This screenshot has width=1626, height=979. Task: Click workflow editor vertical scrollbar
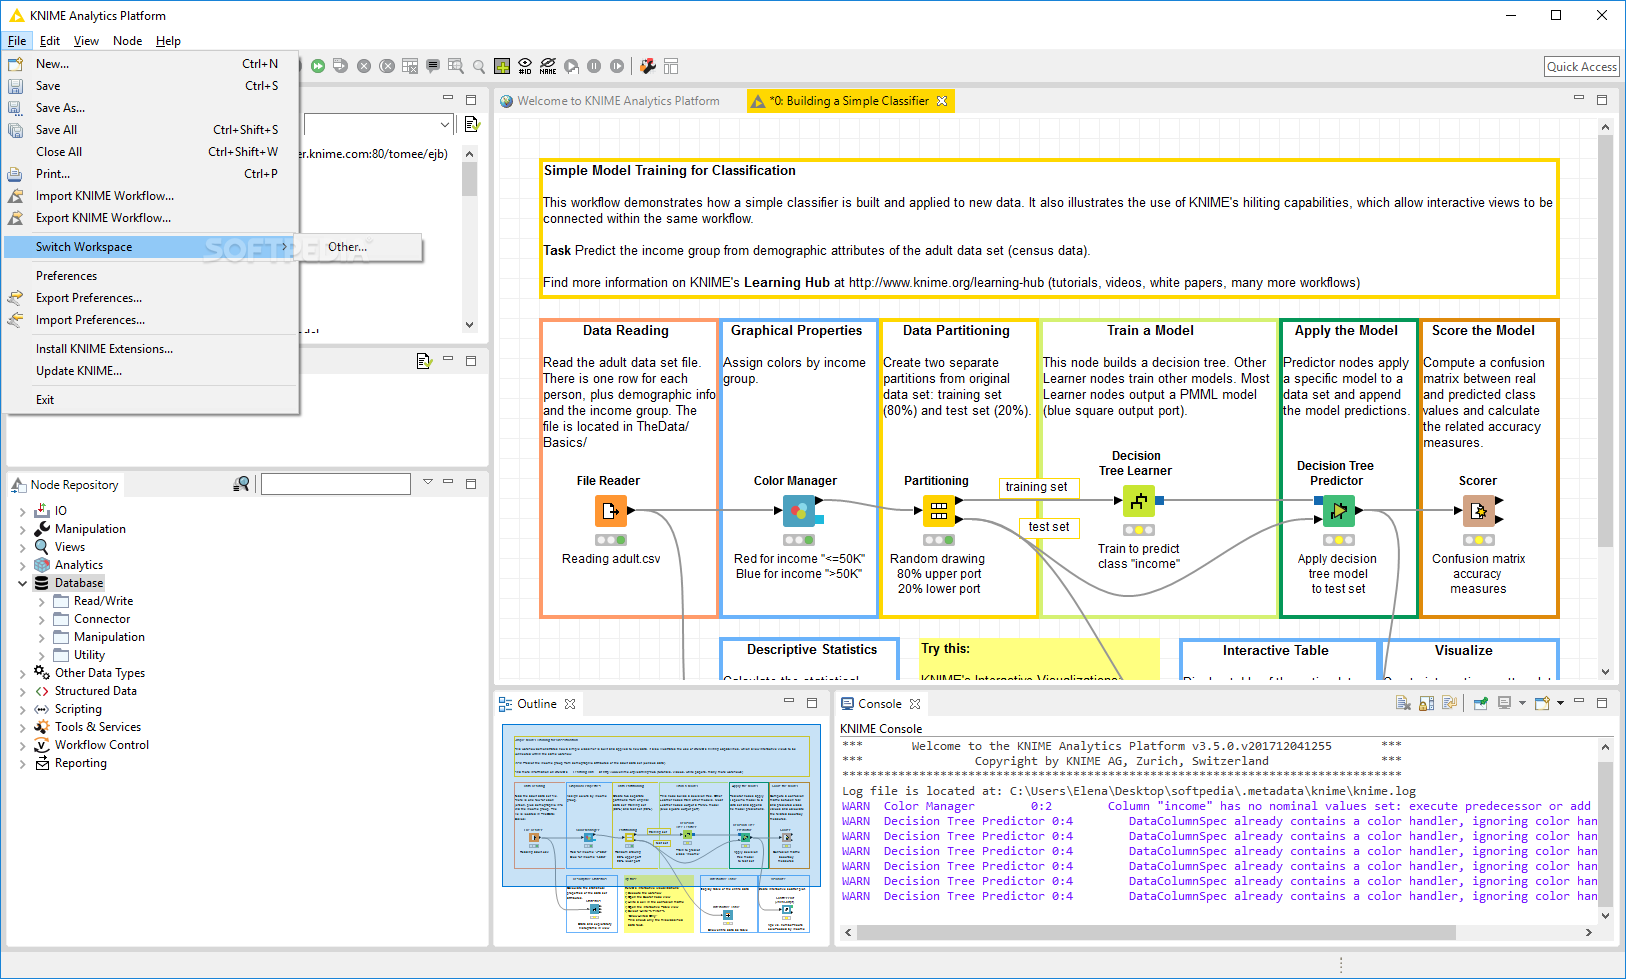[x=1605, y=340]
